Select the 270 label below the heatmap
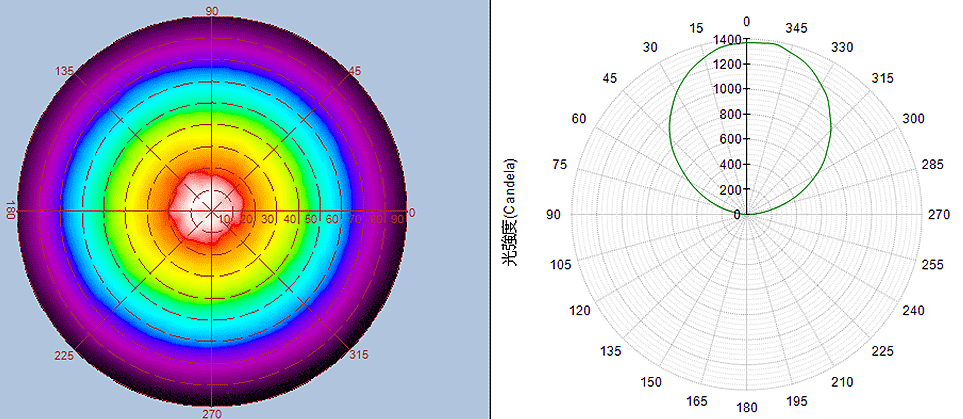963x419 pixels. tap(212, 412)
